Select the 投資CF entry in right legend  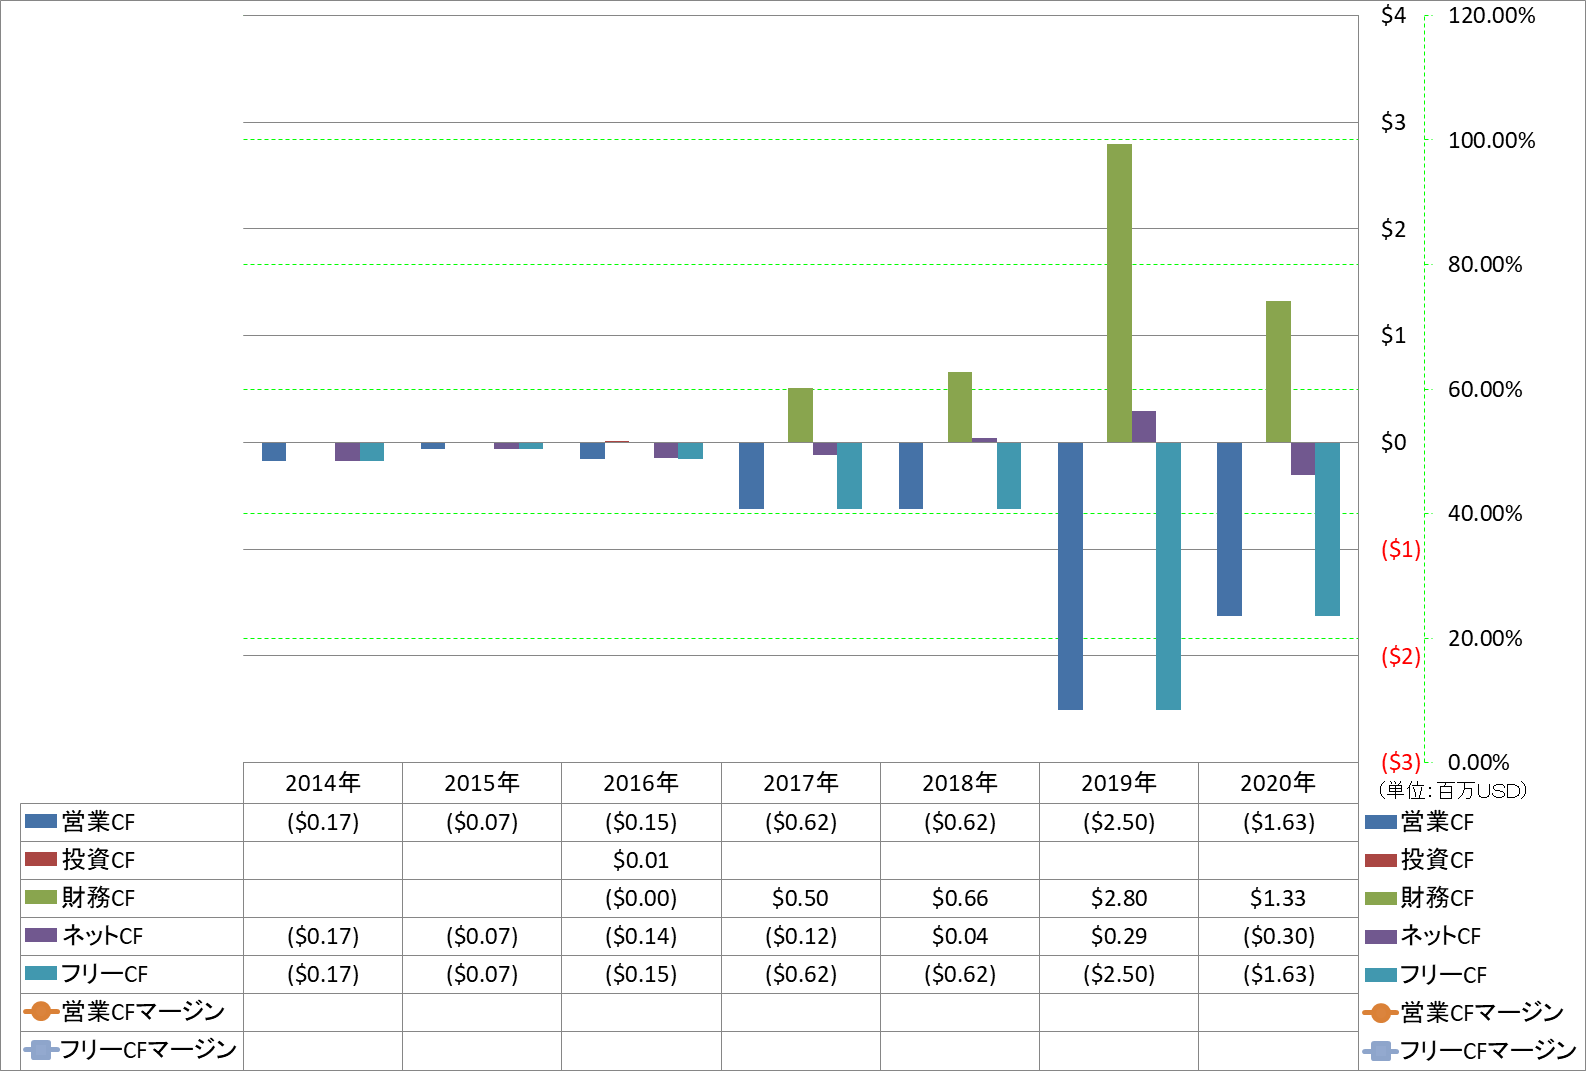click(x=1420, y=860)
